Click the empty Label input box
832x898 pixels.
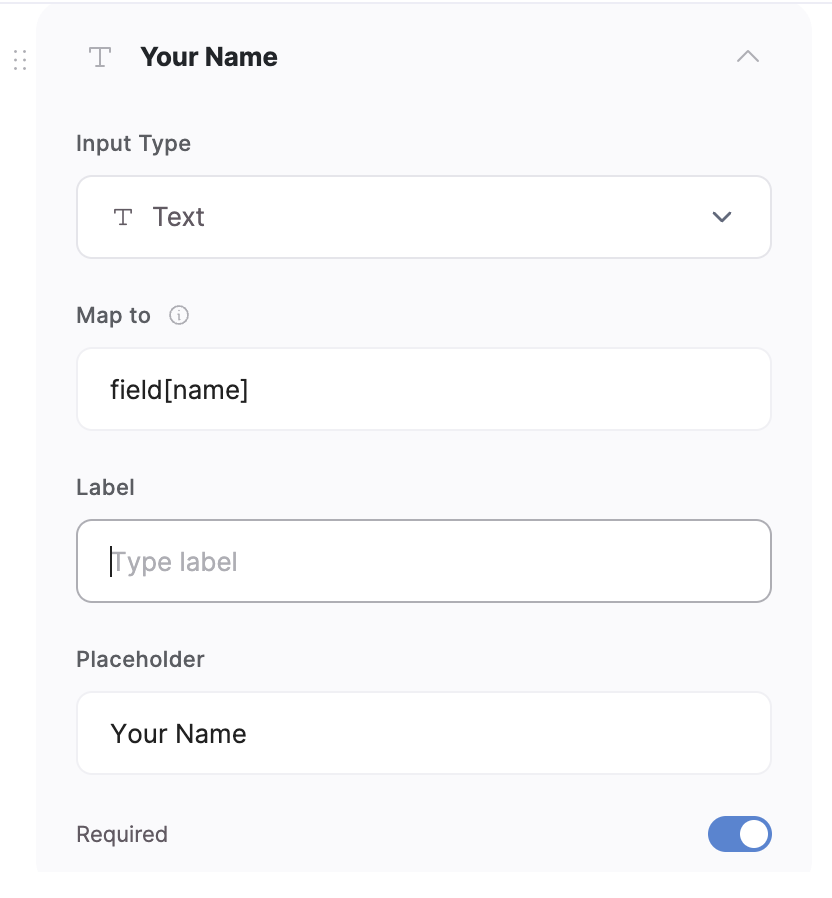click(424, 561)
